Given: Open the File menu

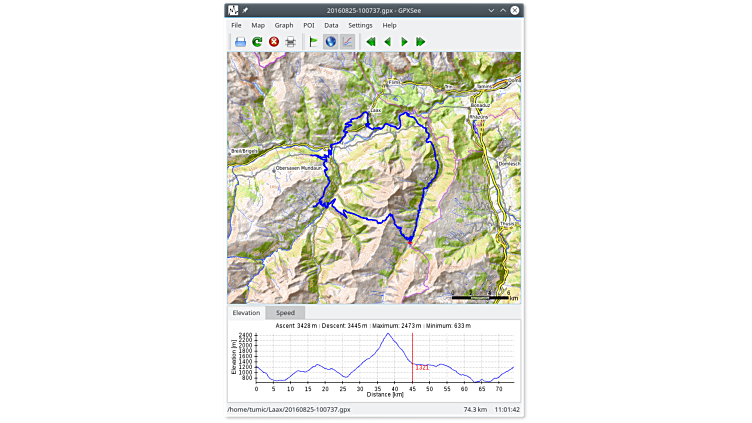Looking at the screenshot, I should pos(236,25).
